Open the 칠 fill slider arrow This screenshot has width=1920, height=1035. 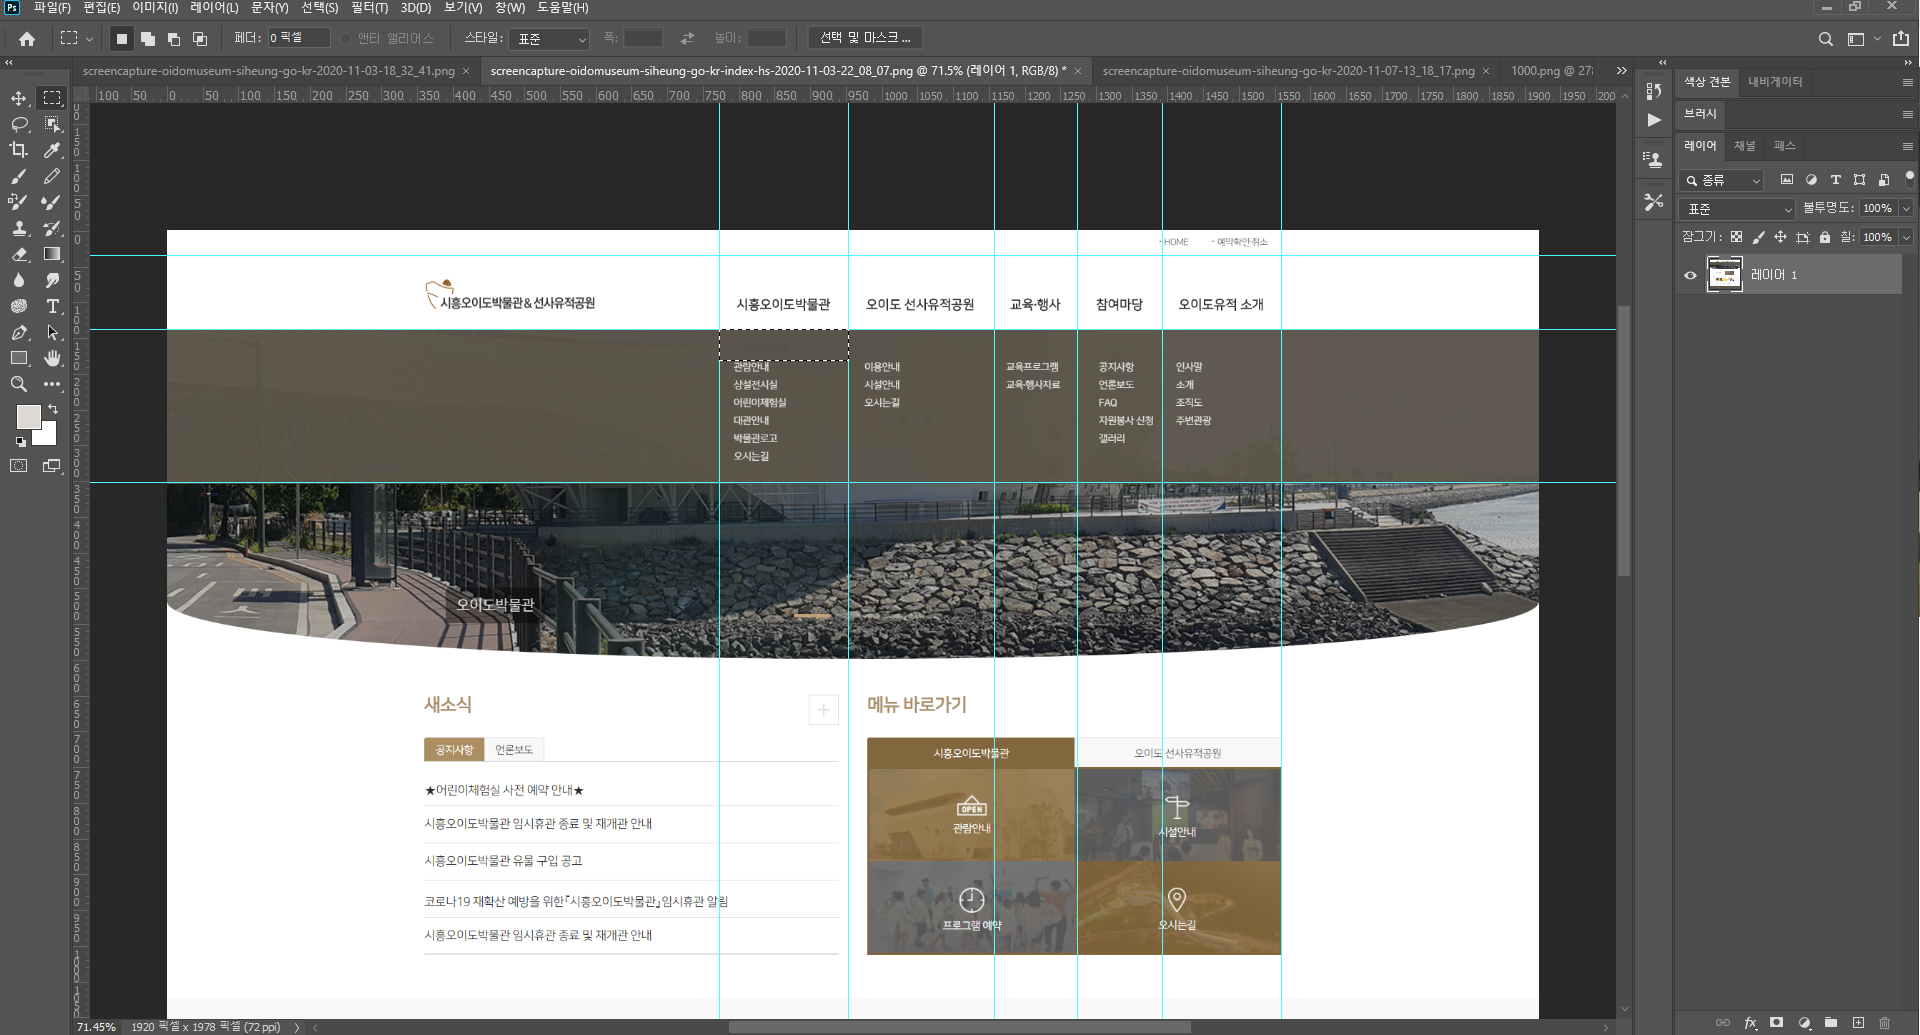pyautogui.click(x=1906, y=237)
